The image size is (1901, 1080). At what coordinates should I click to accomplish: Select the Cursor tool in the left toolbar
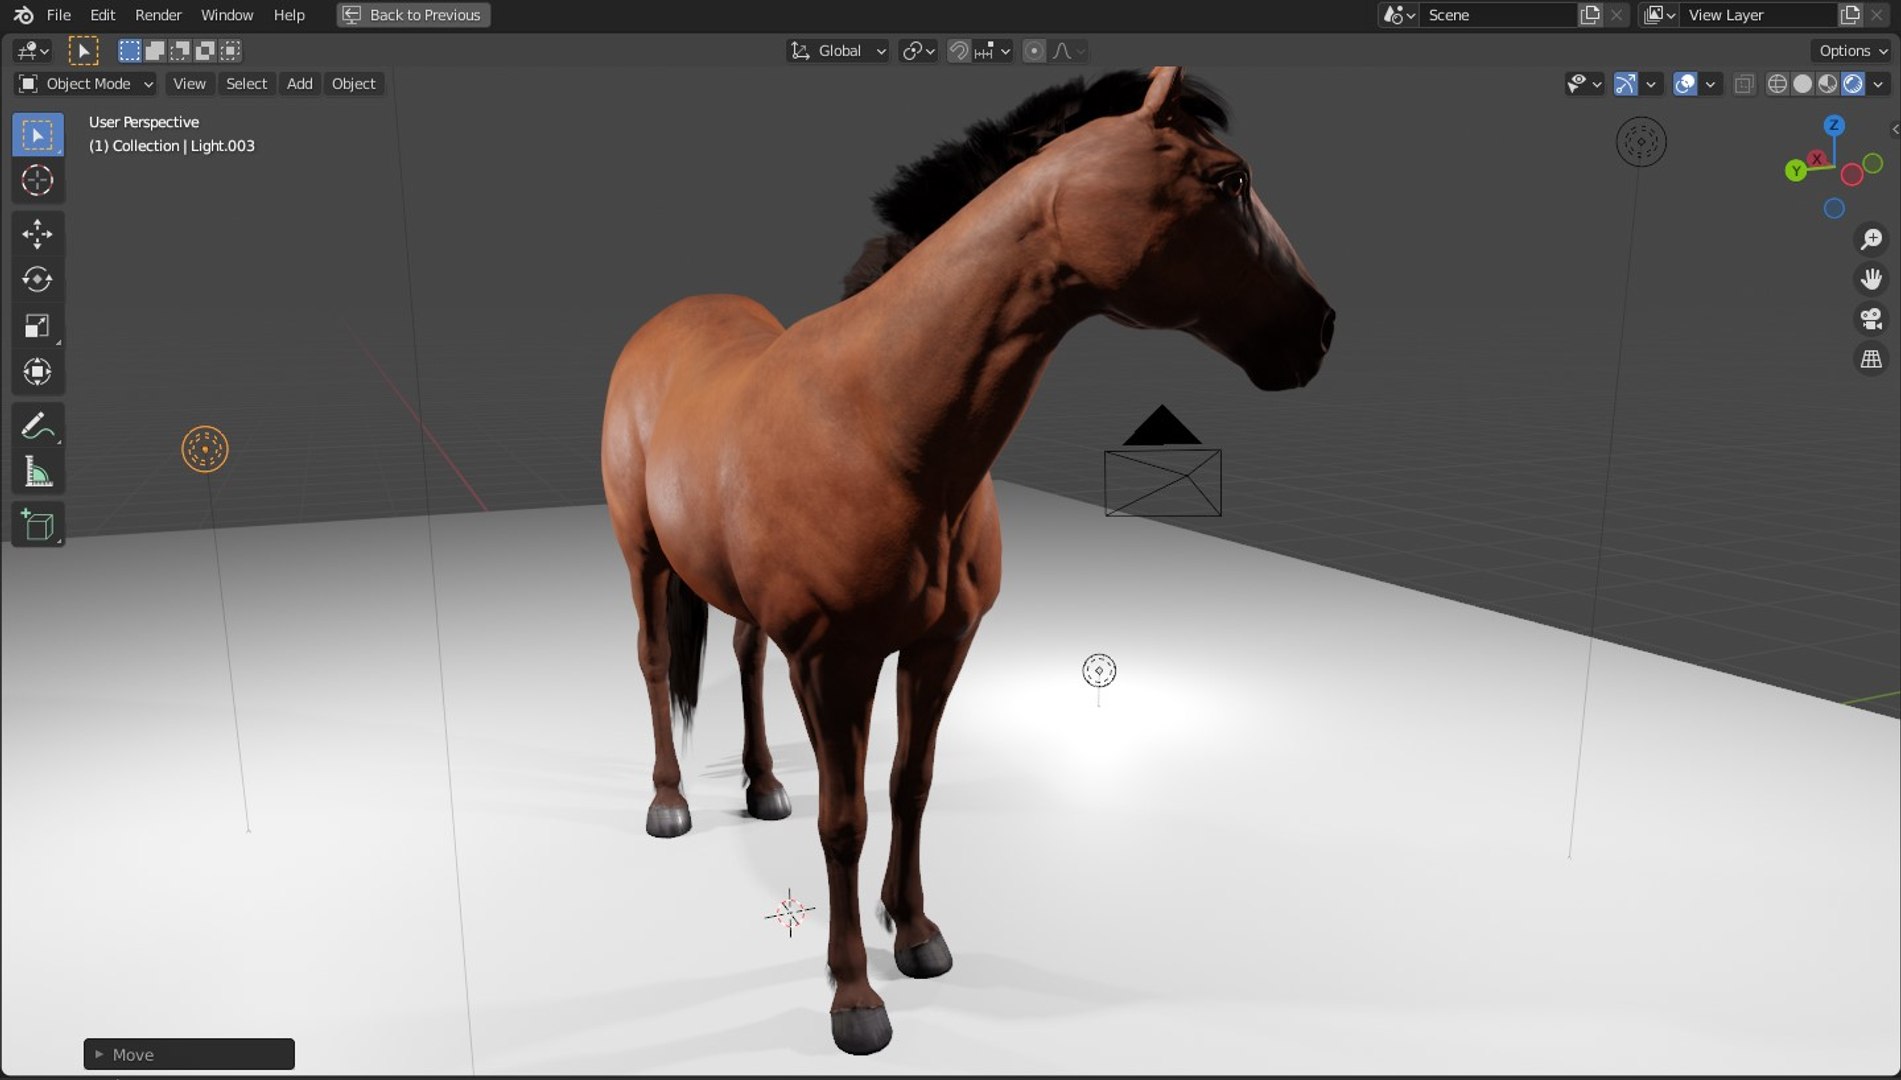tap(37, 180)
